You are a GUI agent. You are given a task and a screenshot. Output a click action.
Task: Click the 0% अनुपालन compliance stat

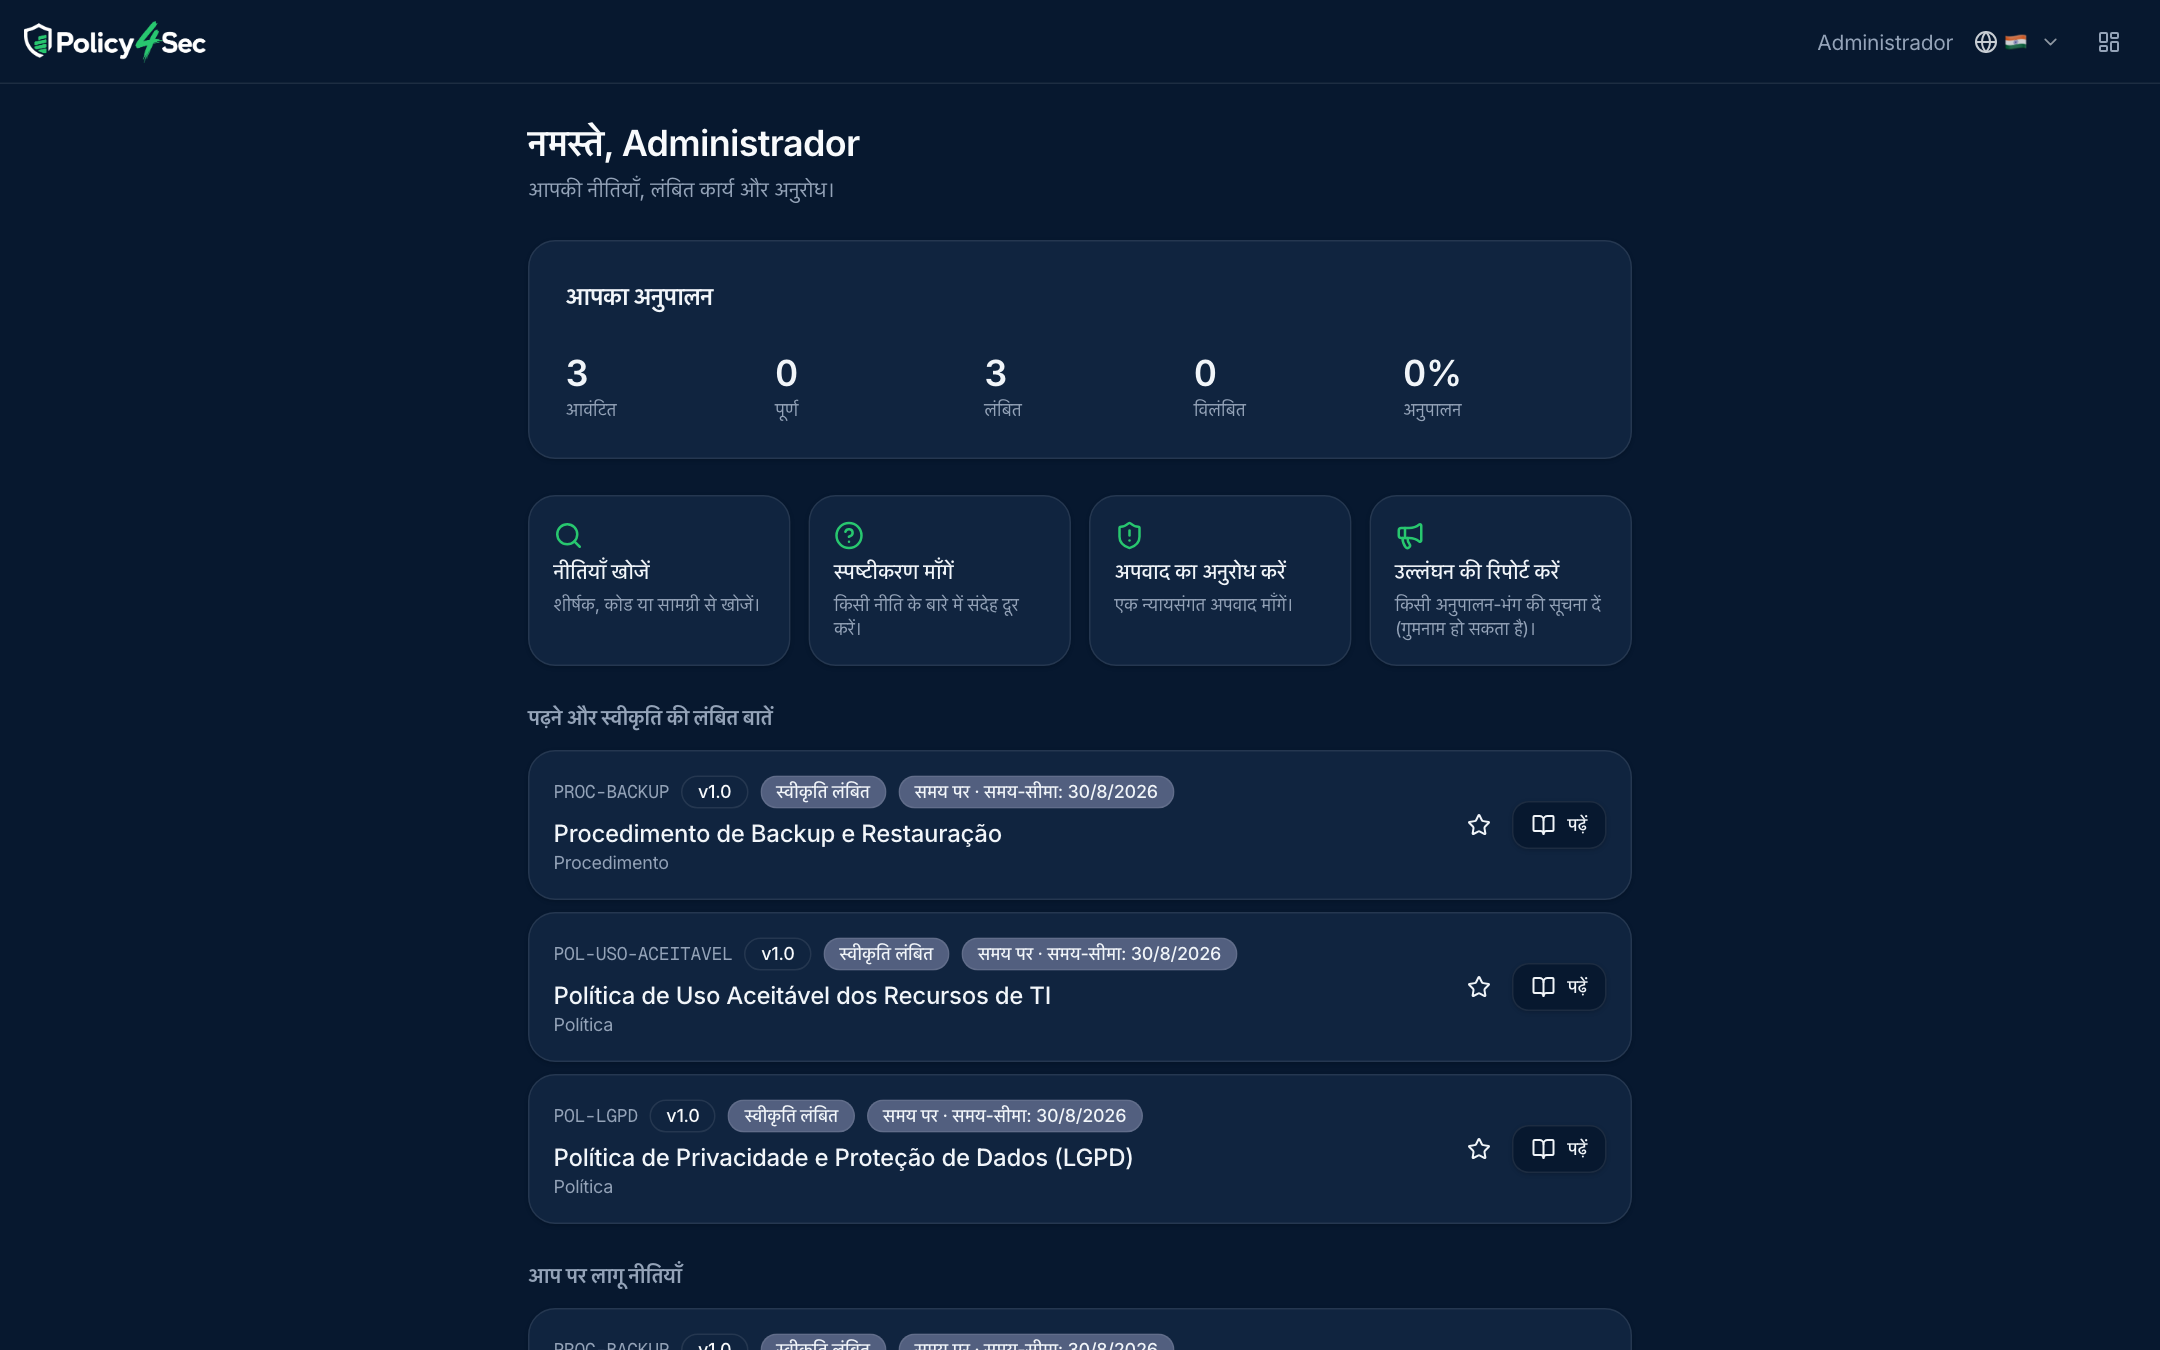click(1432, 386)
